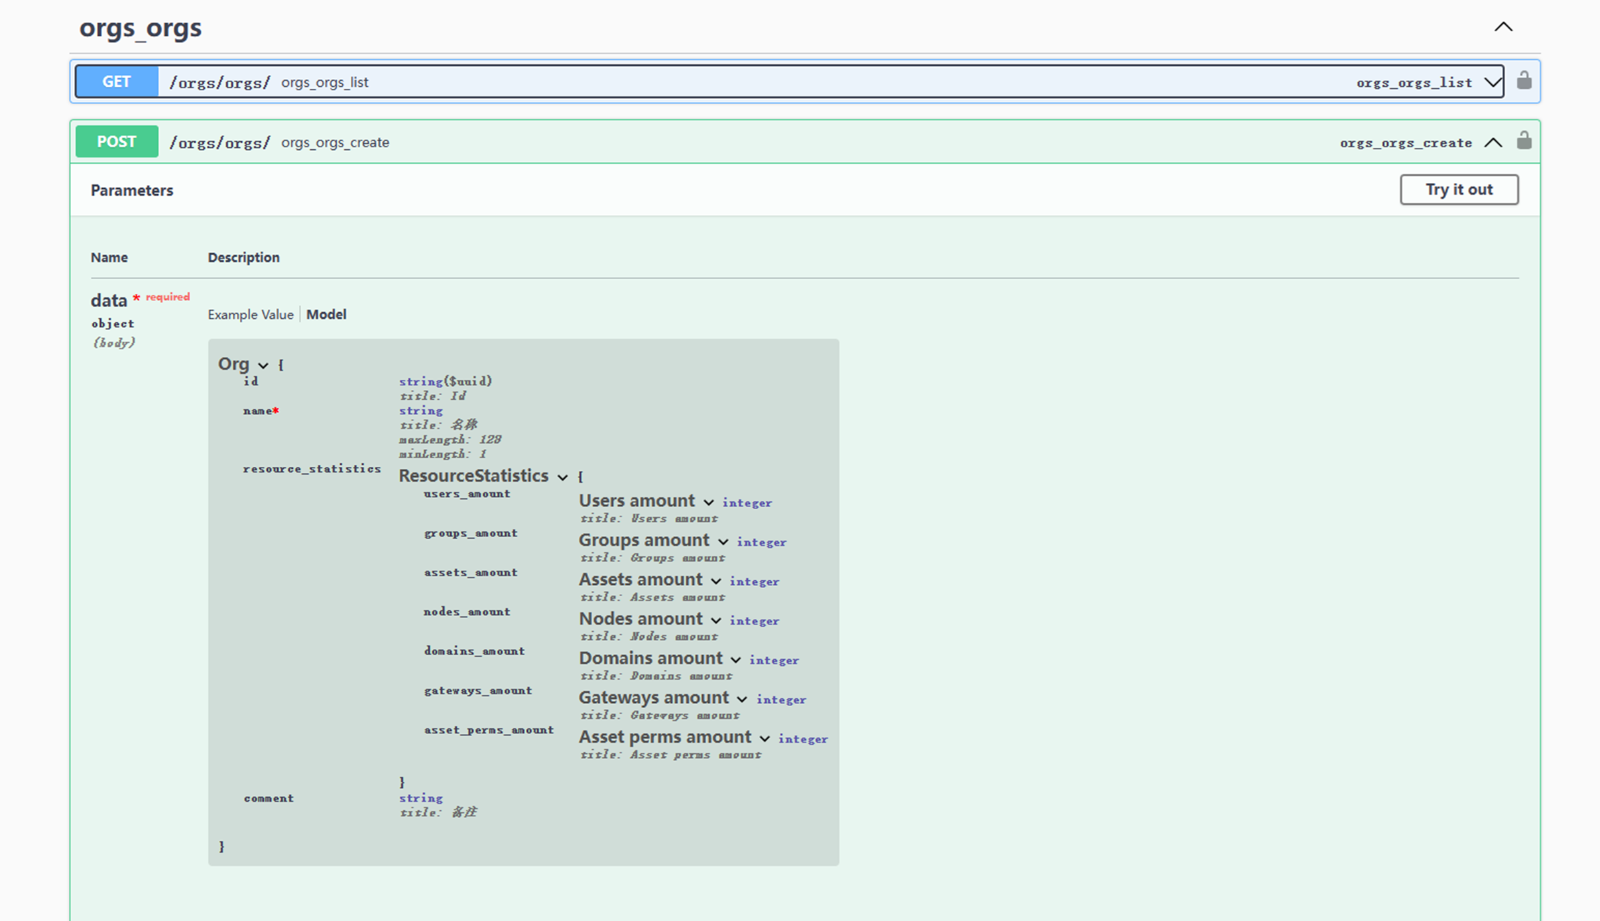Toggle the Assets amount chevron
Screen dimensions: 1600x921
[716, 581]
